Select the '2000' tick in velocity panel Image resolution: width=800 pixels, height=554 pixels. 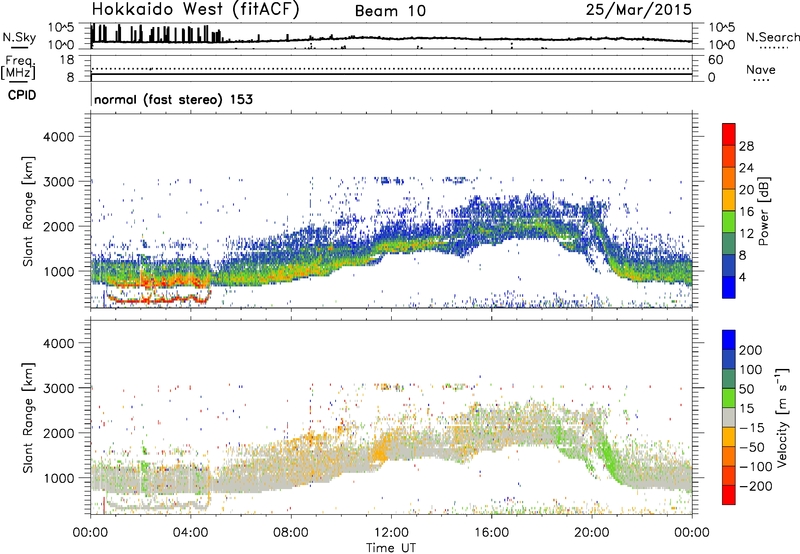pos(58,433)
